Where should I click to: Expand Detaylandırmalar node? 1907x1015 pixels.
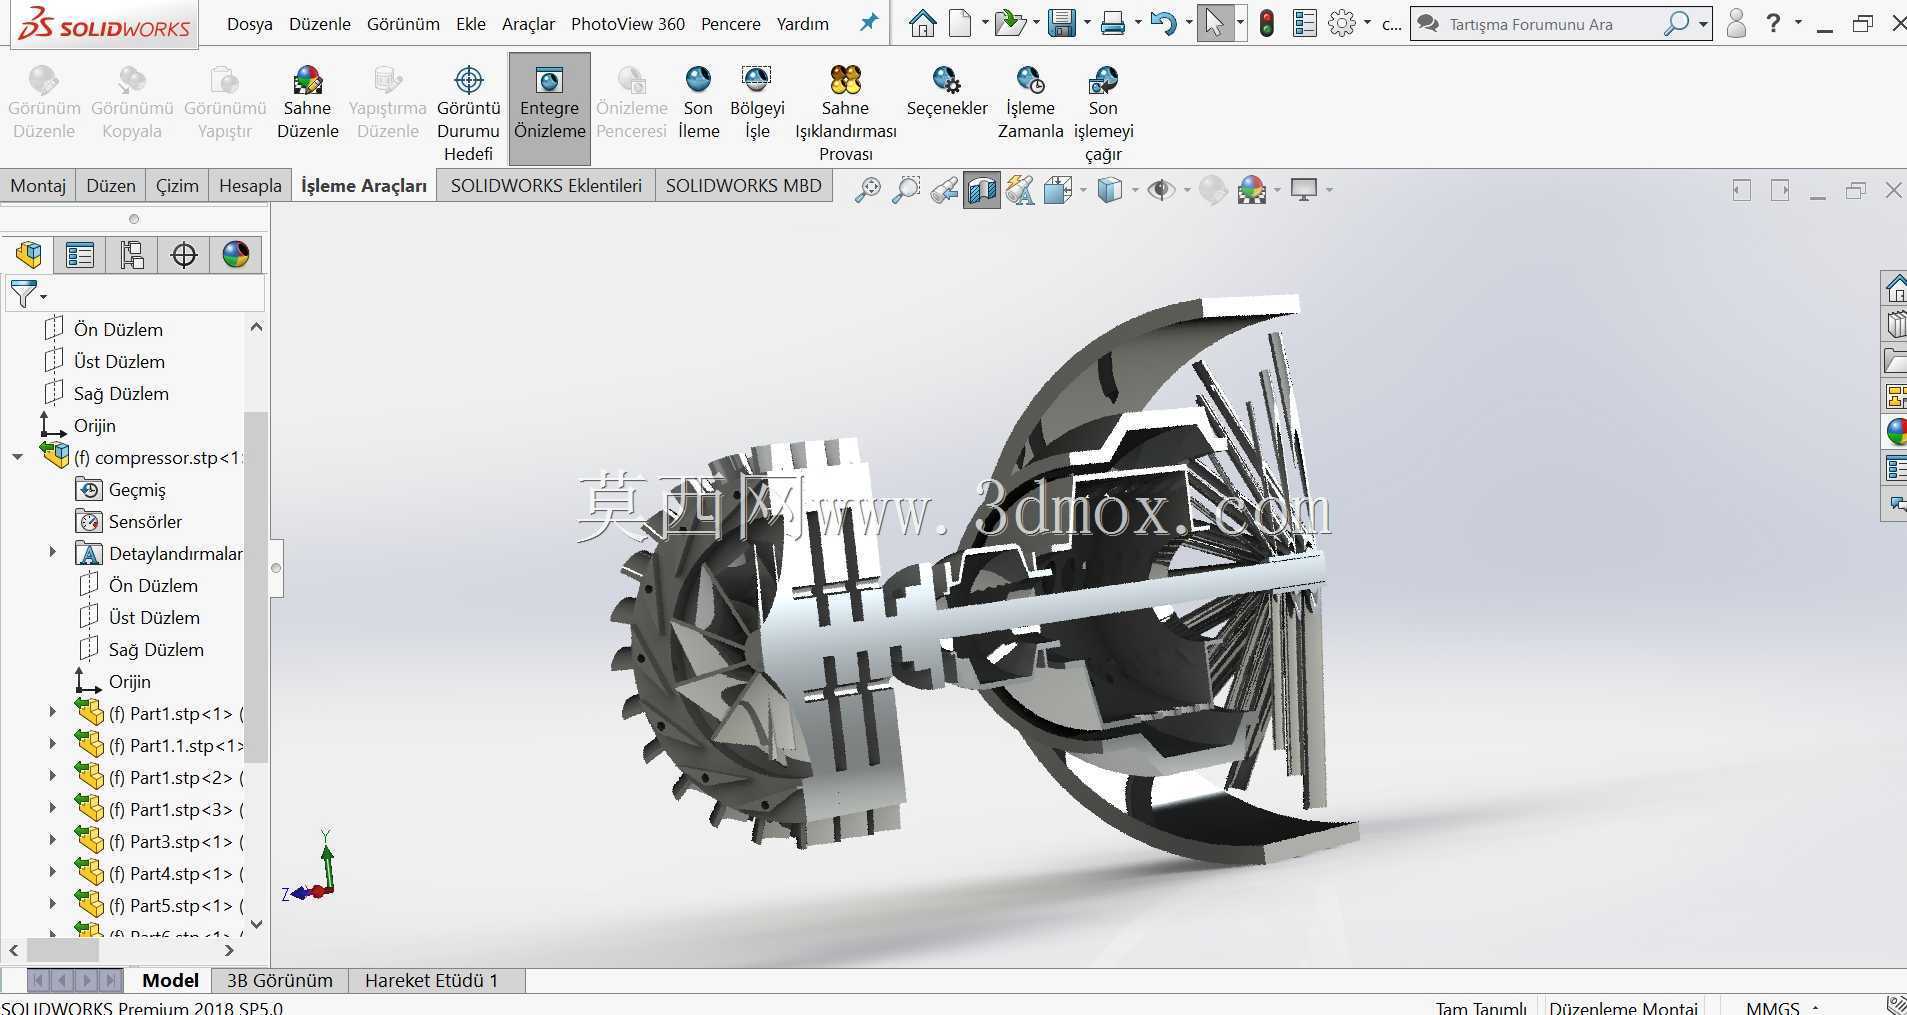(53, 552)
